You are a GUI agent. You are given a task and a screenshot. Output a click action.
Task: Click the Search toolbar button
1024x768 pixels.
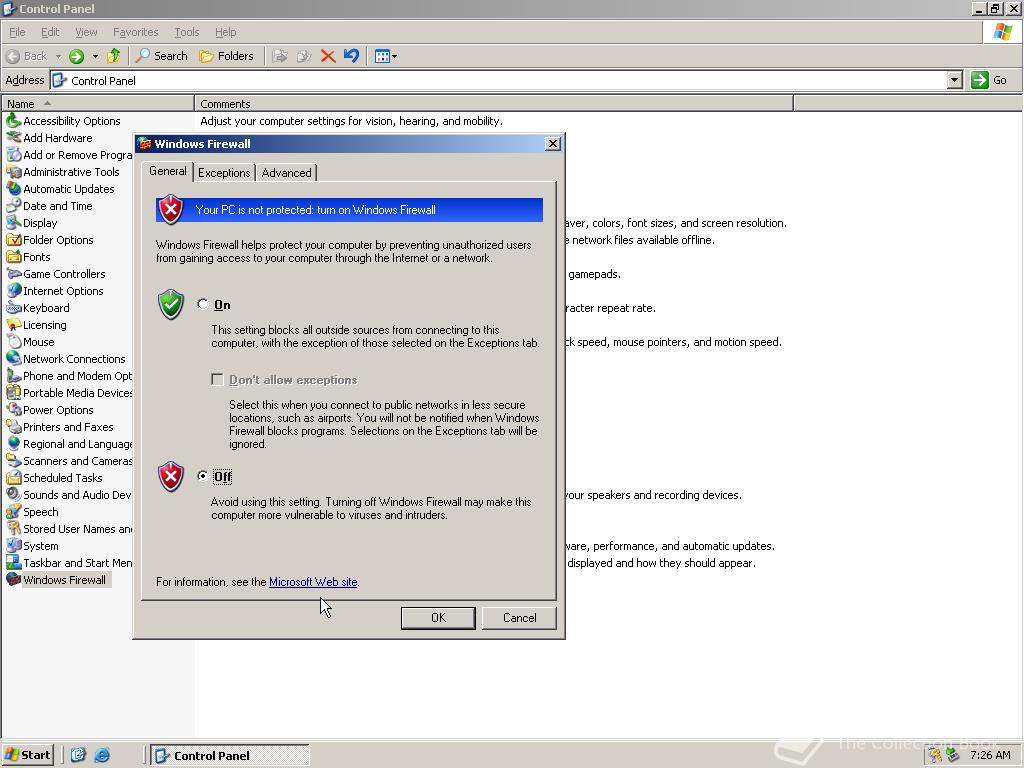161,56
